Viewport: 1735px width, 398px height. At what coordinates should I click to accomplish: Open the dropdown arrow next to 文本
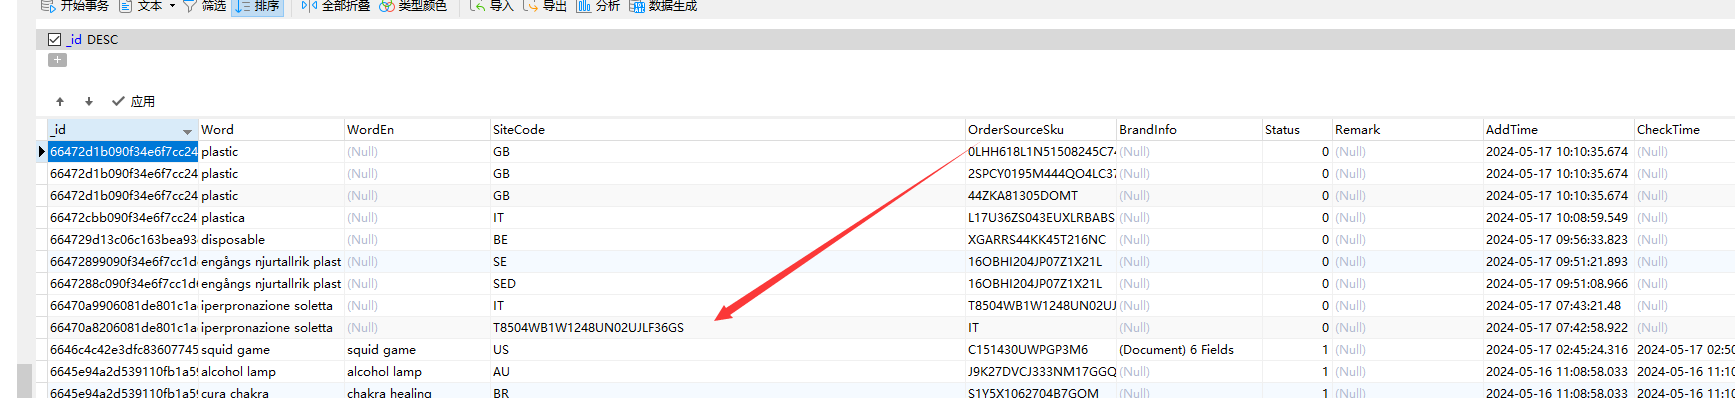tap(172, 6)
